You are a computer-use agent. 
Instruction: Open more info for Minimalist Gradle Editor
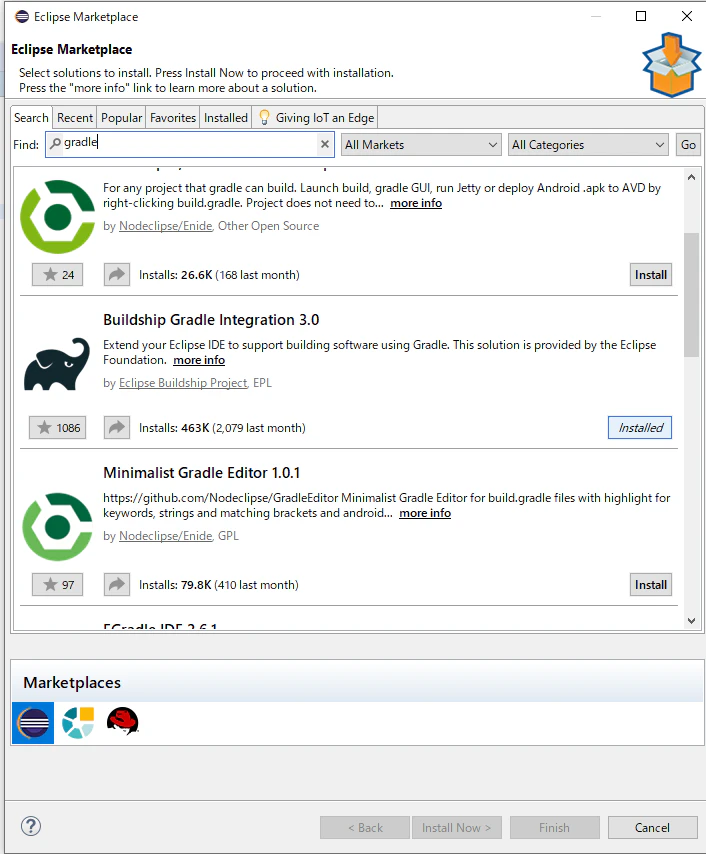pos(425,513)
